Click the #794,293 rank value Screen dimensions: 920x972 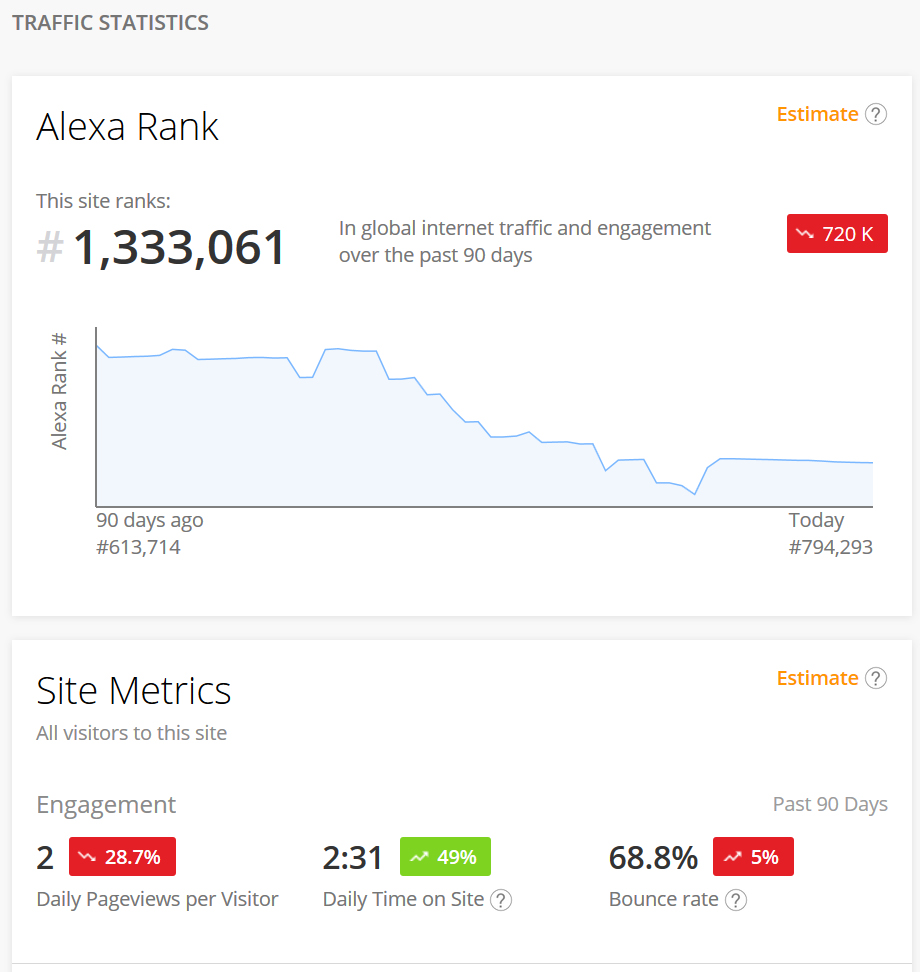(831, 547)
